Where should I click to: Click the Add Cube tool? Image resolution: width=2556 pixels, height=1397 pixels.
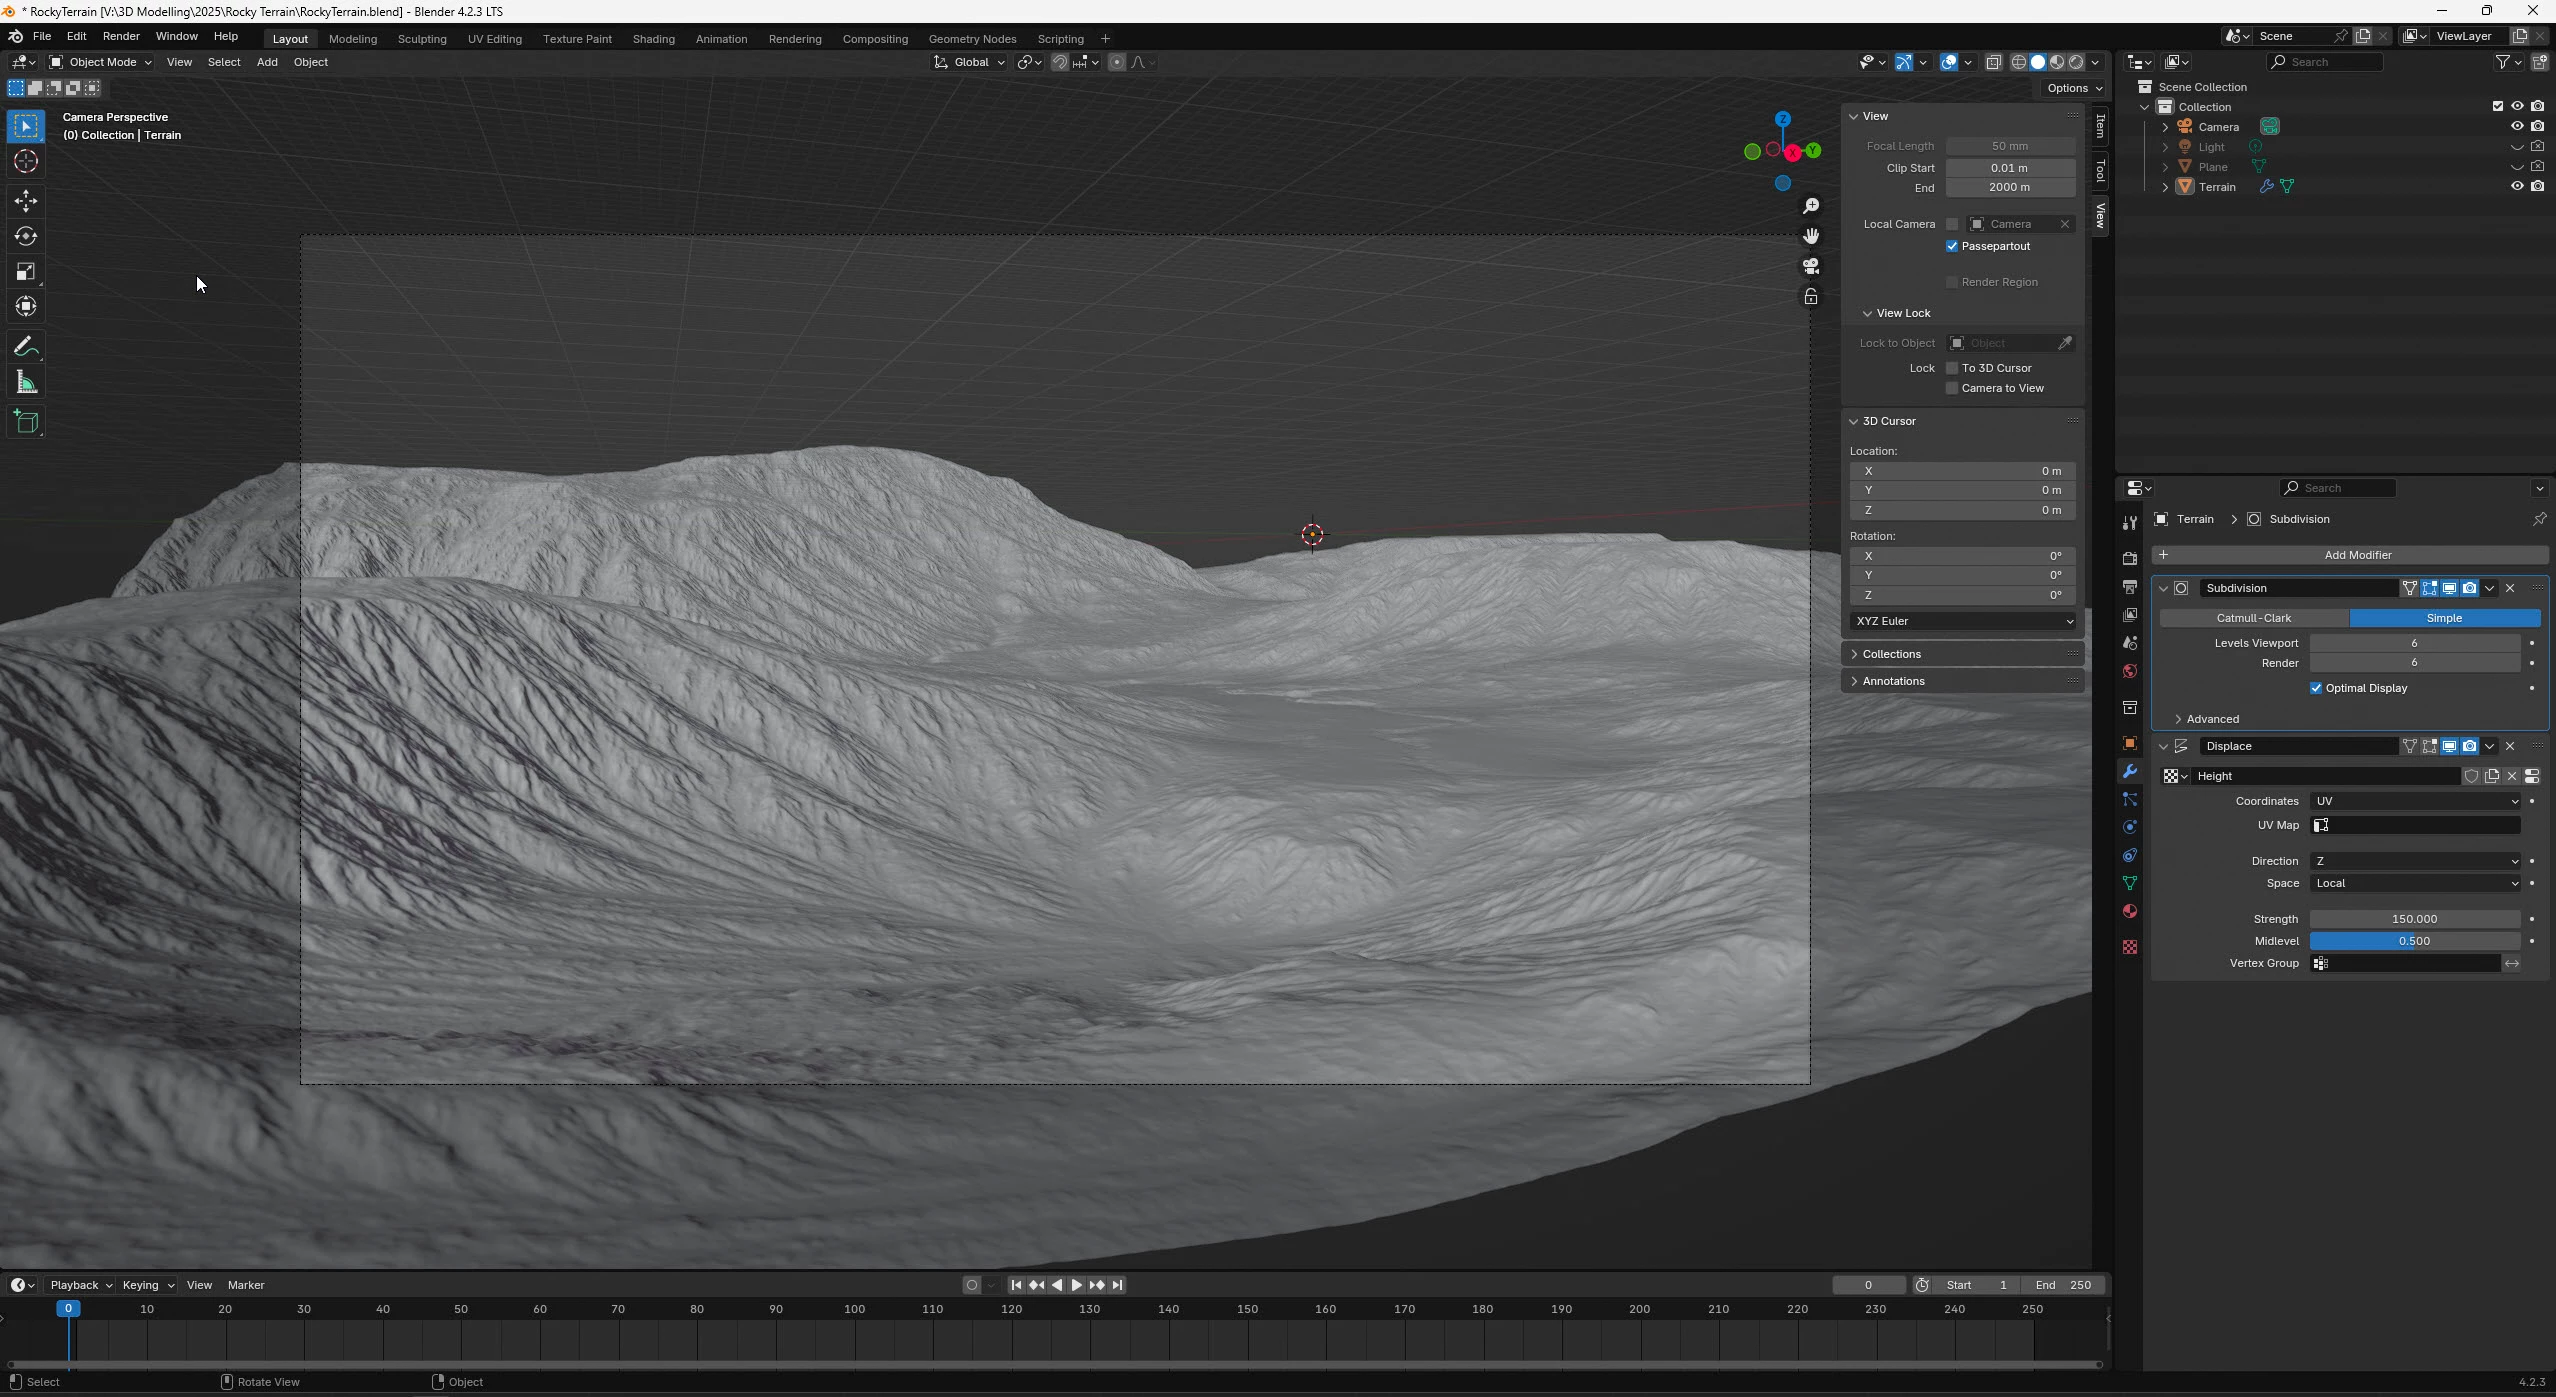pyautogui.click(x=26, y=422)
